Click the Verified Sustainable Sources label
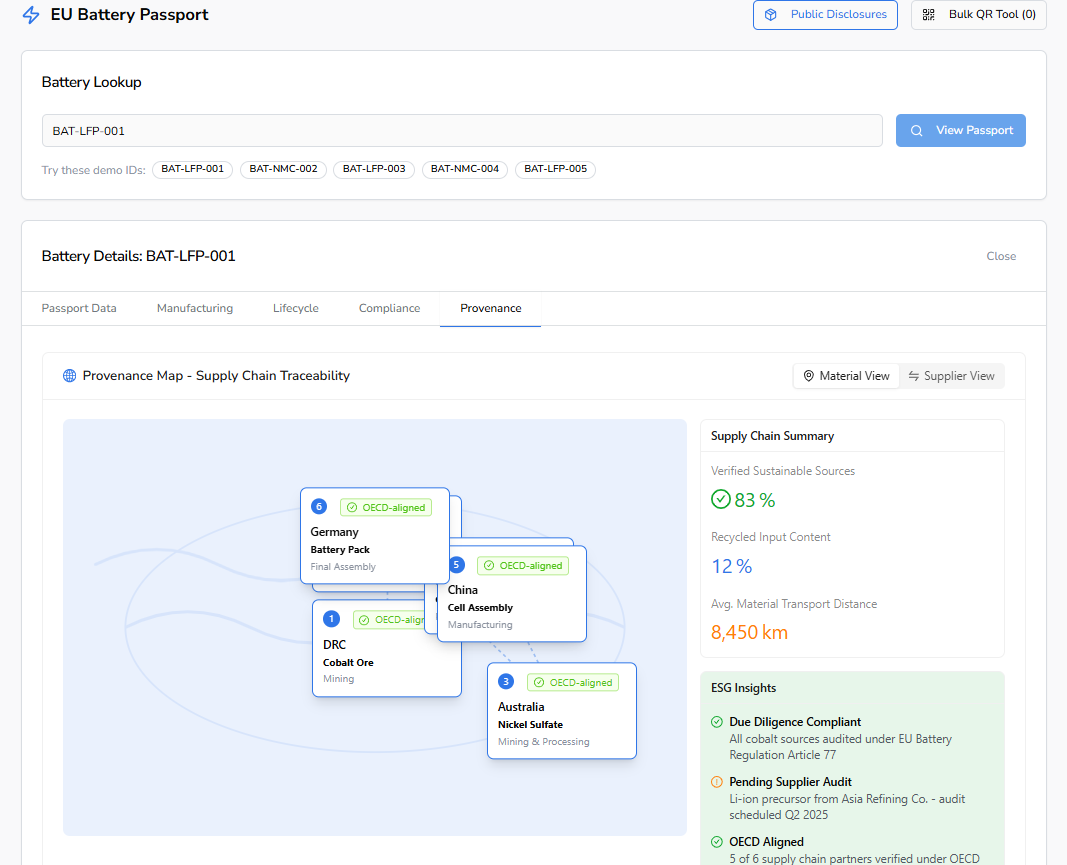This screenshot has height=865, width=1067. click(783, 471)
